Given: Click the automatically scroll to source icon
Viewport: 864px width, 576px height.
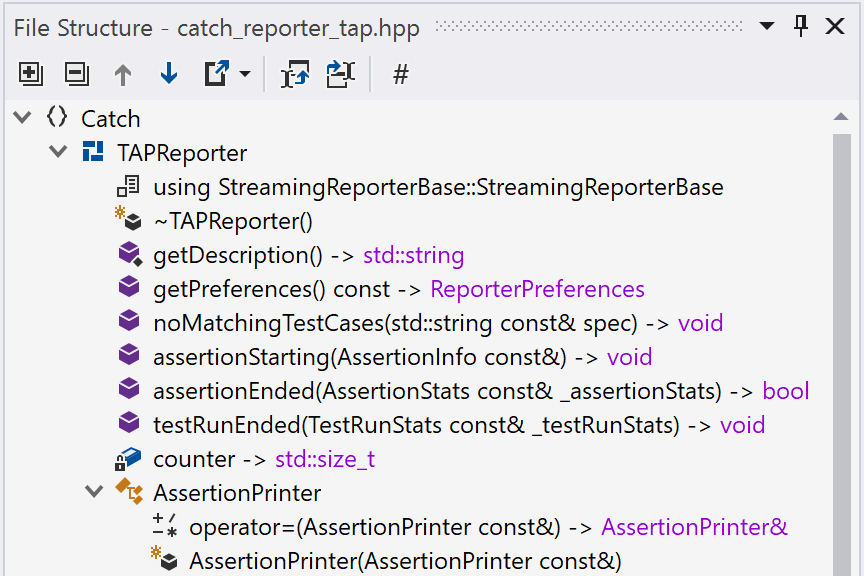Looking at the screenshot, I should (x=340, y=74).
